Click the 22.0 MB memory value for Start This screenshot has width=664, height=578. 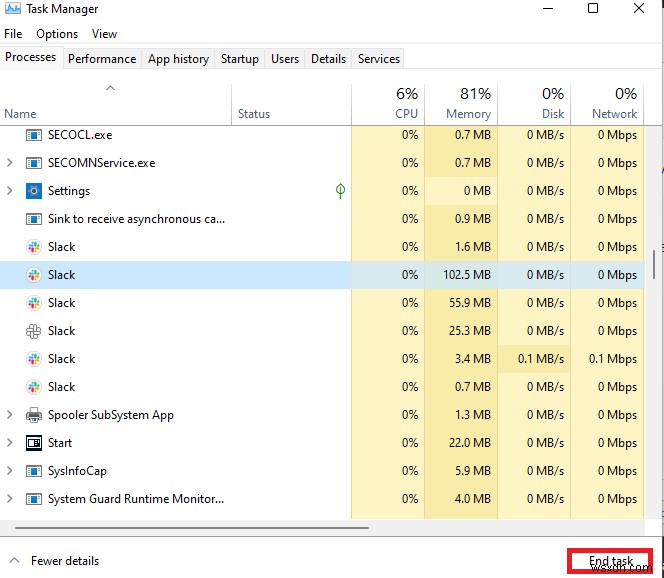click(470, 443)
